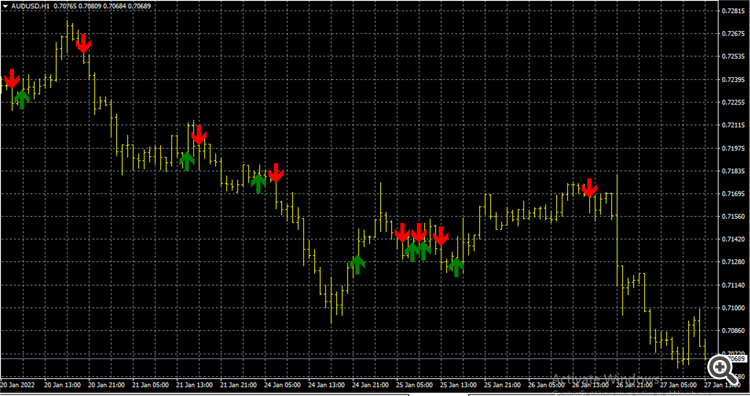Click time axis label 24 Jan 13:00
Viewport: 750px width, 396px height.
tap(327, 385)
